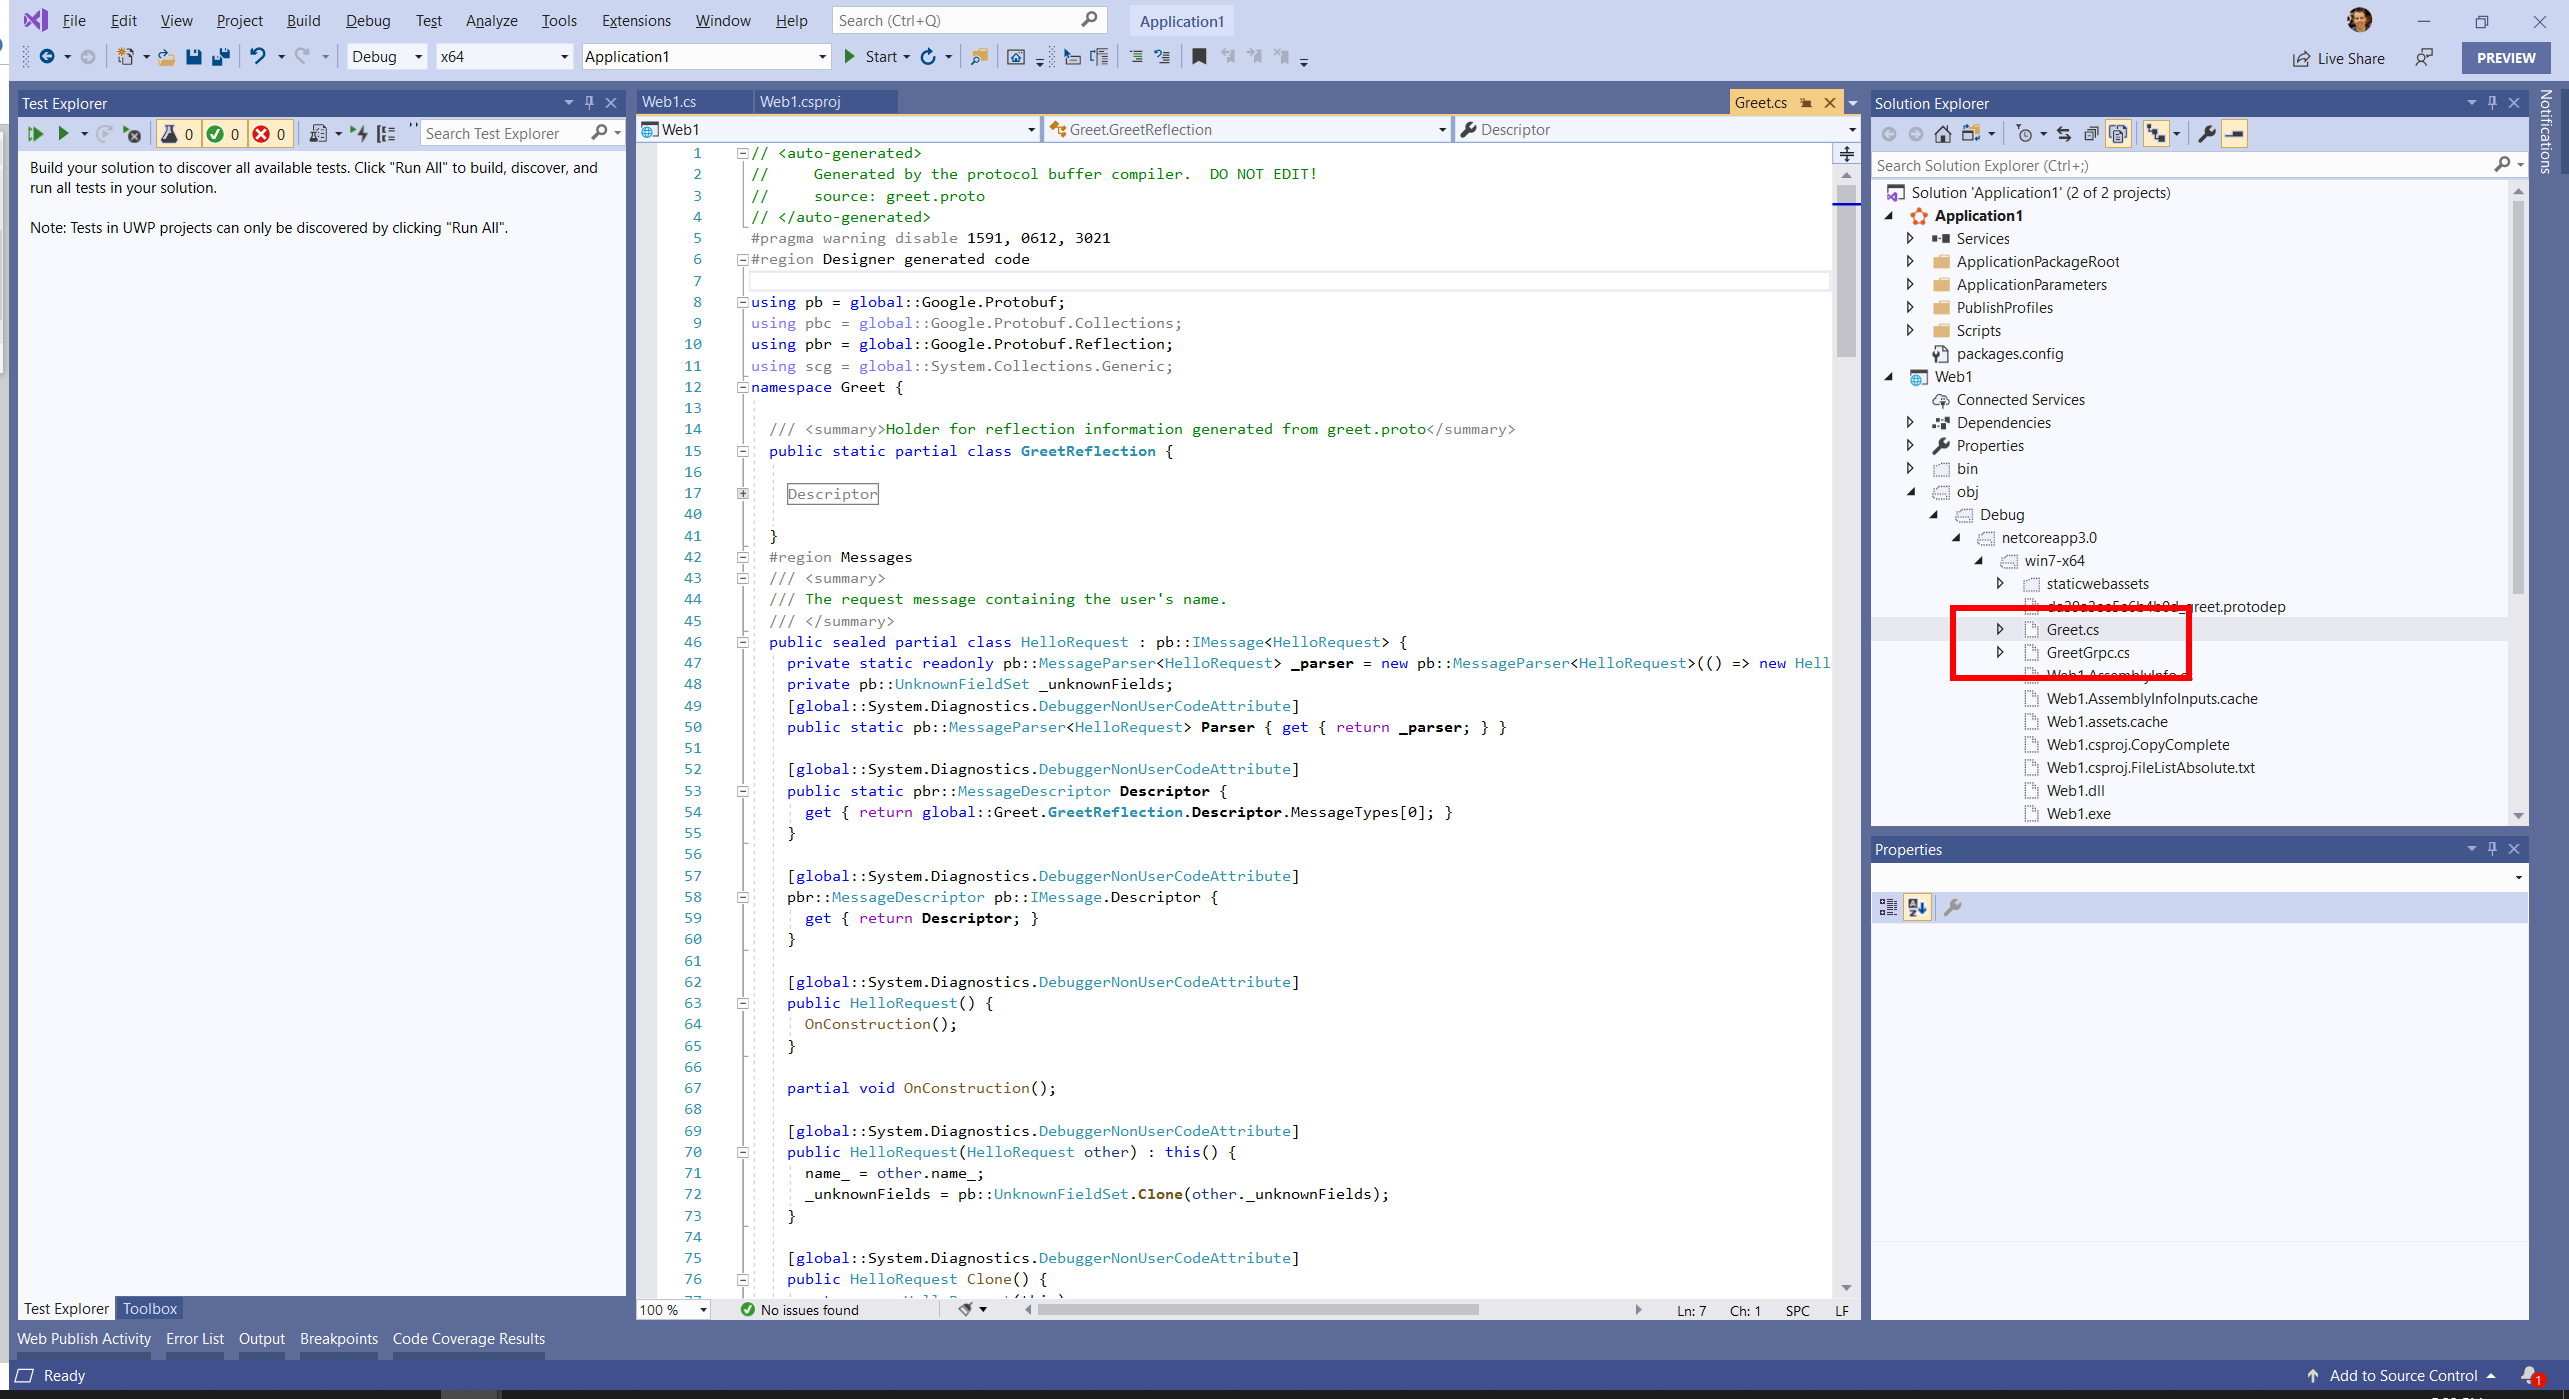Change the editor zoom level from 100%

click(671, 1310)
